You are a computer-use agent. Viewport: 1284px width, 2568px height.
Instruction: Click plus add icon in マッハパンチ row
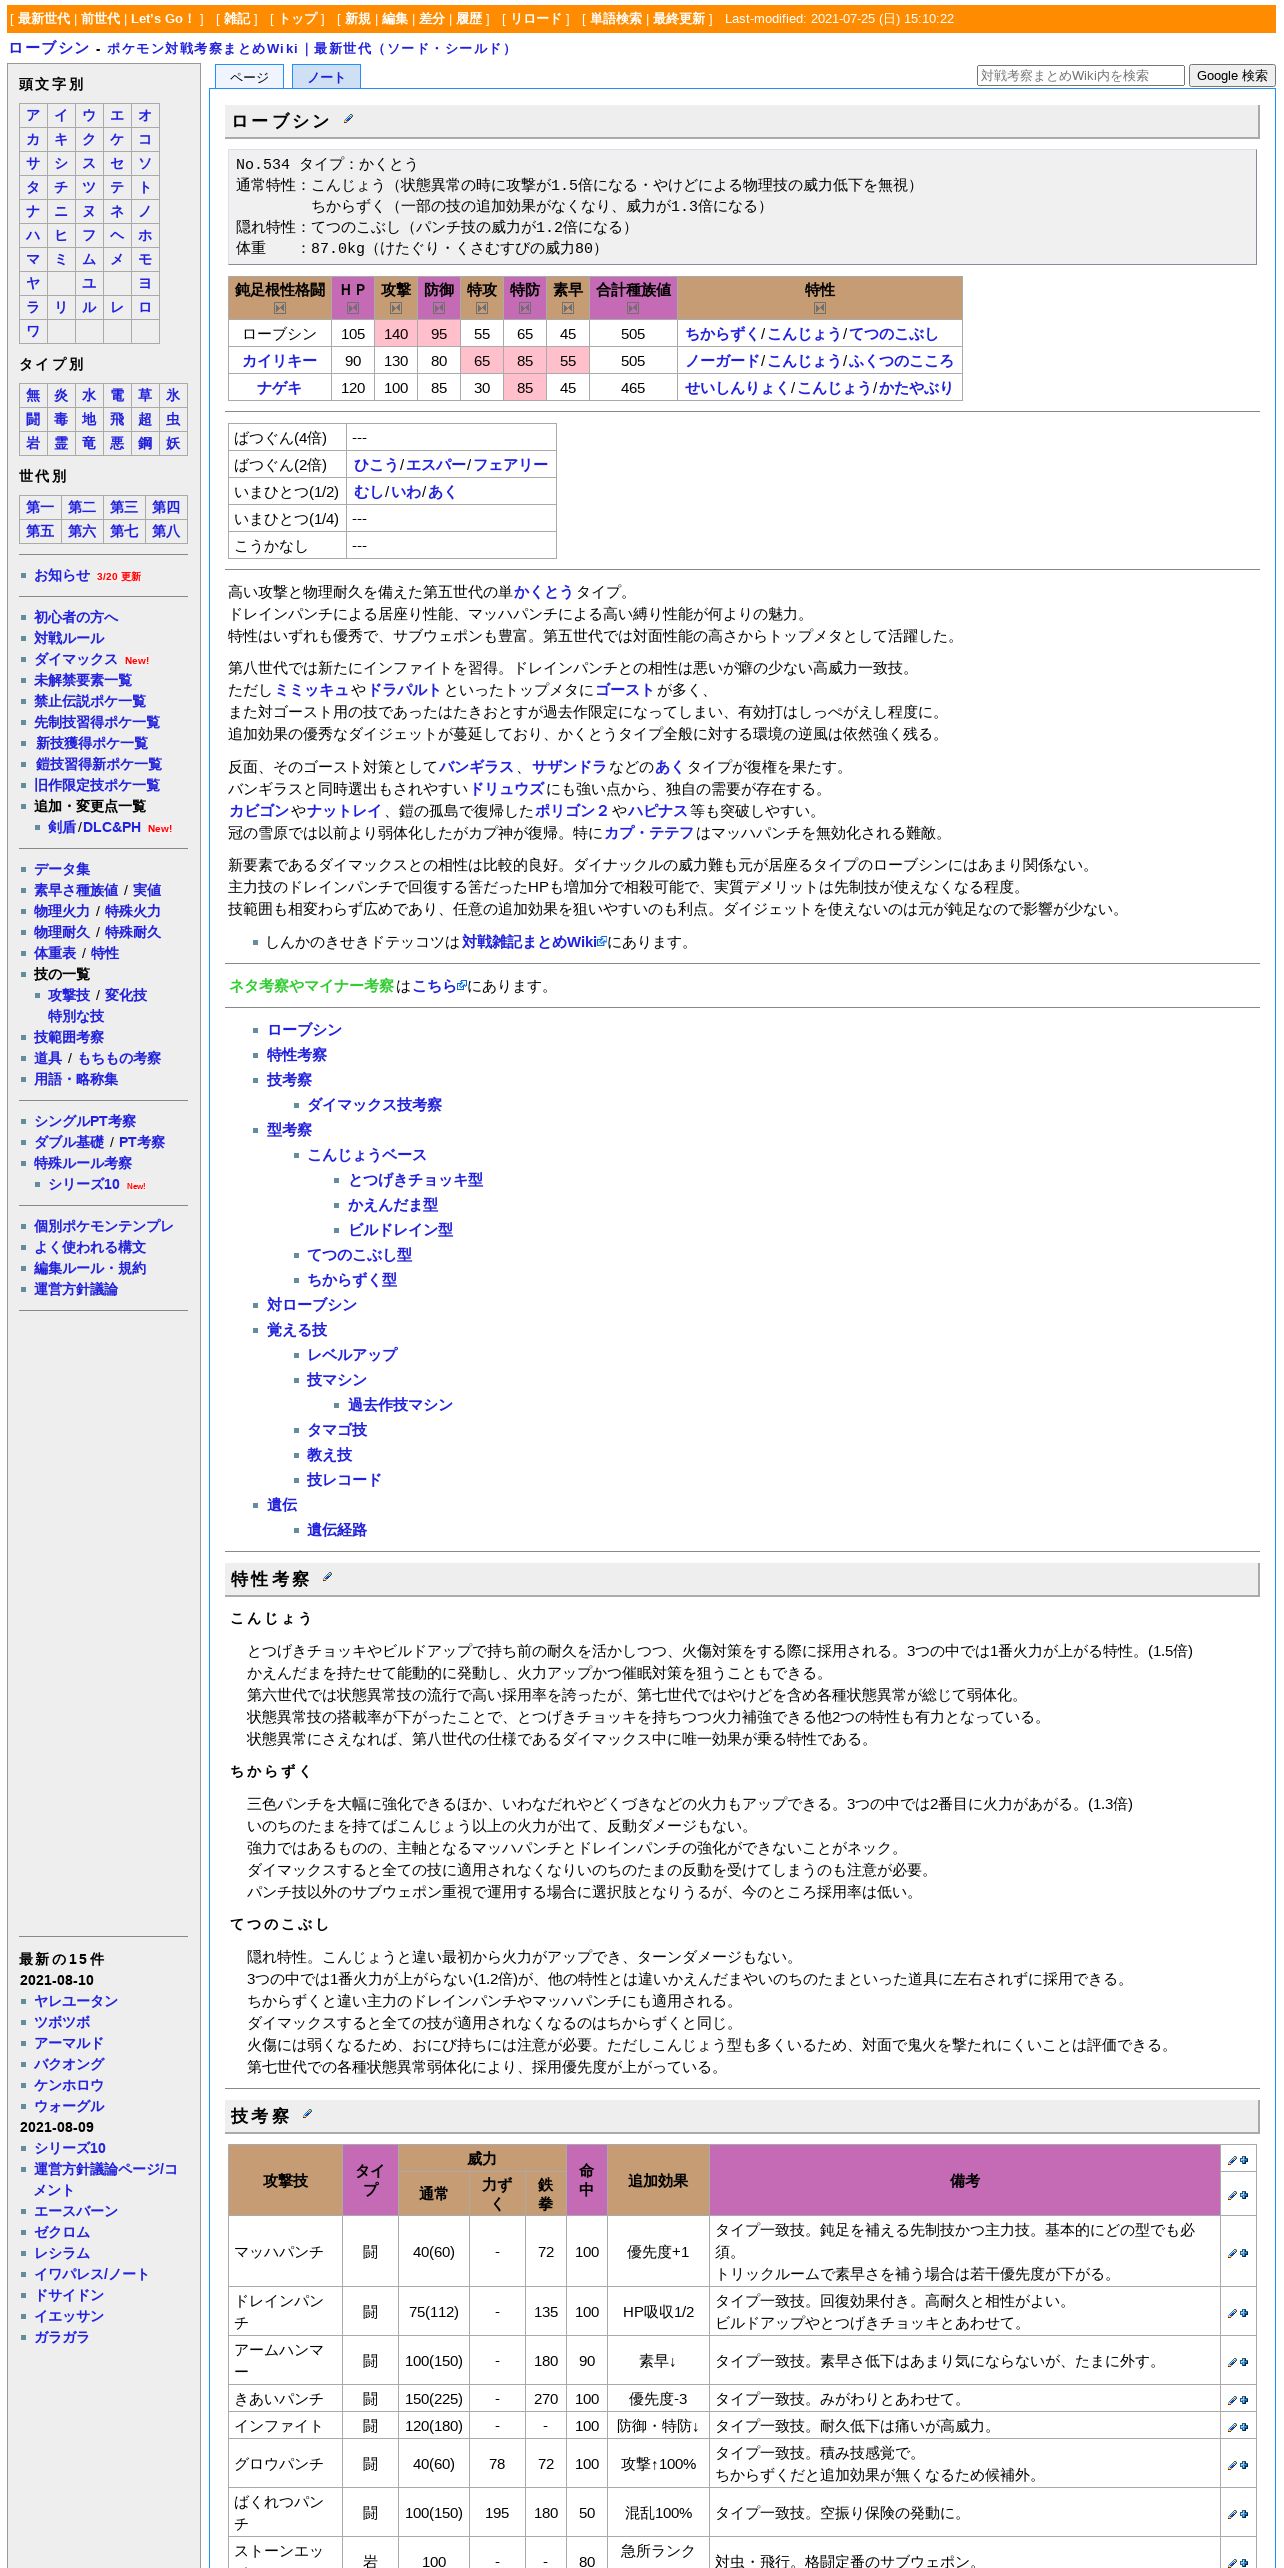pos(1244,2253)
